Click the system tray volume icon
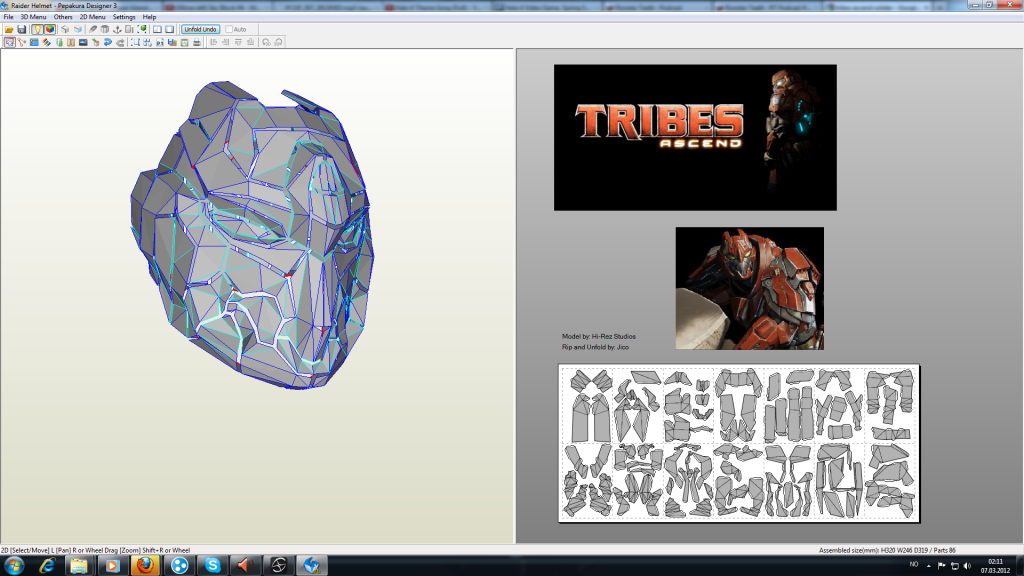 pyautogui.click(x=967, y=566)
